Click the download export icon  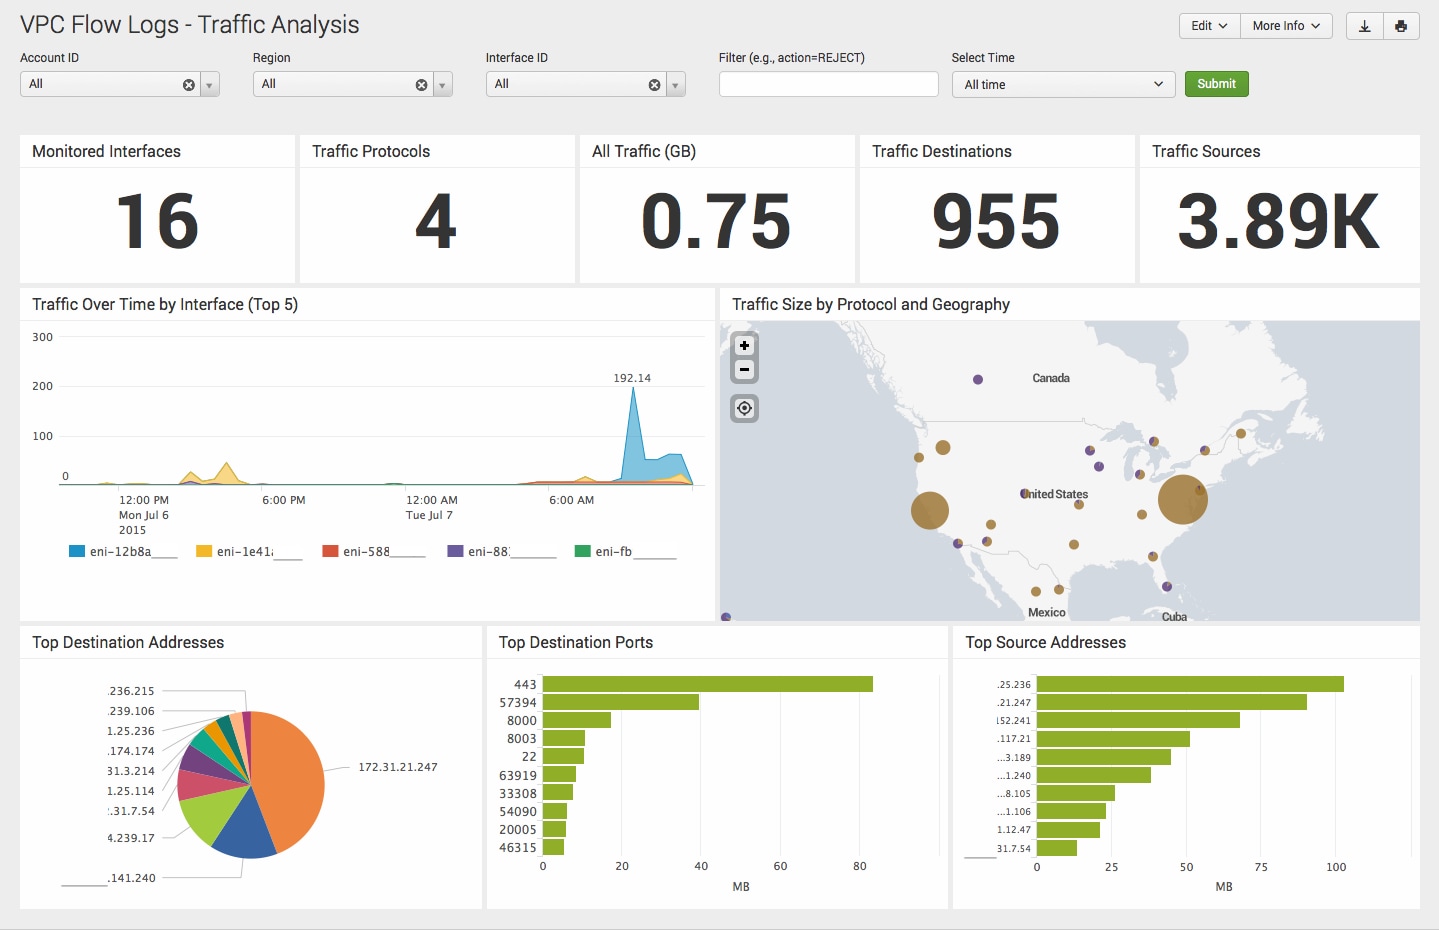point(1365,26)
